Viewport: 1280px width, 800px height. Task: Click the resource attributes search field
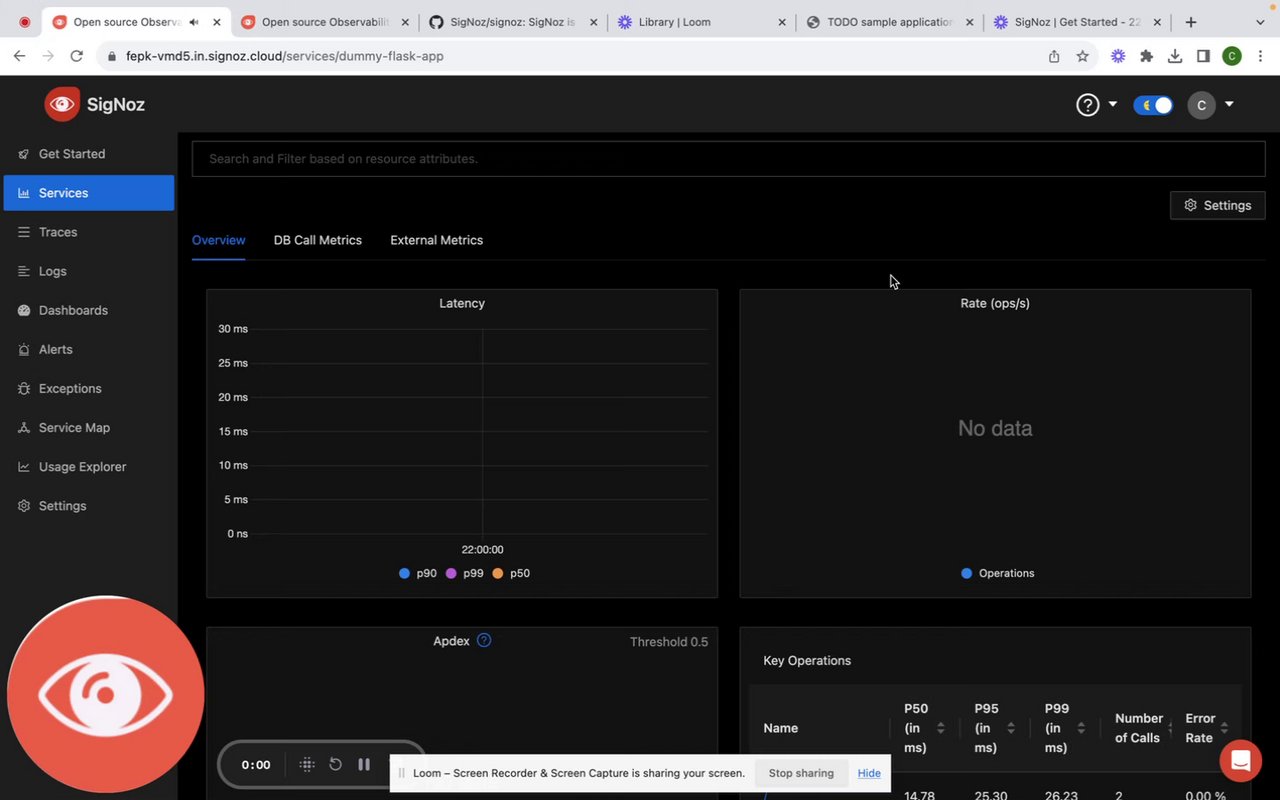[728, 159]
